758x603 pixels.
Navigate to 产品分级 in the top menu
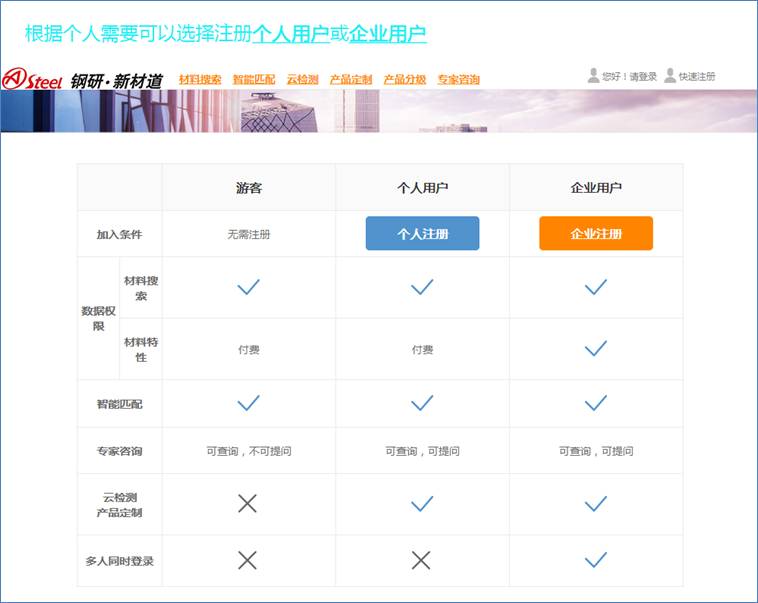tap(405, 79)
